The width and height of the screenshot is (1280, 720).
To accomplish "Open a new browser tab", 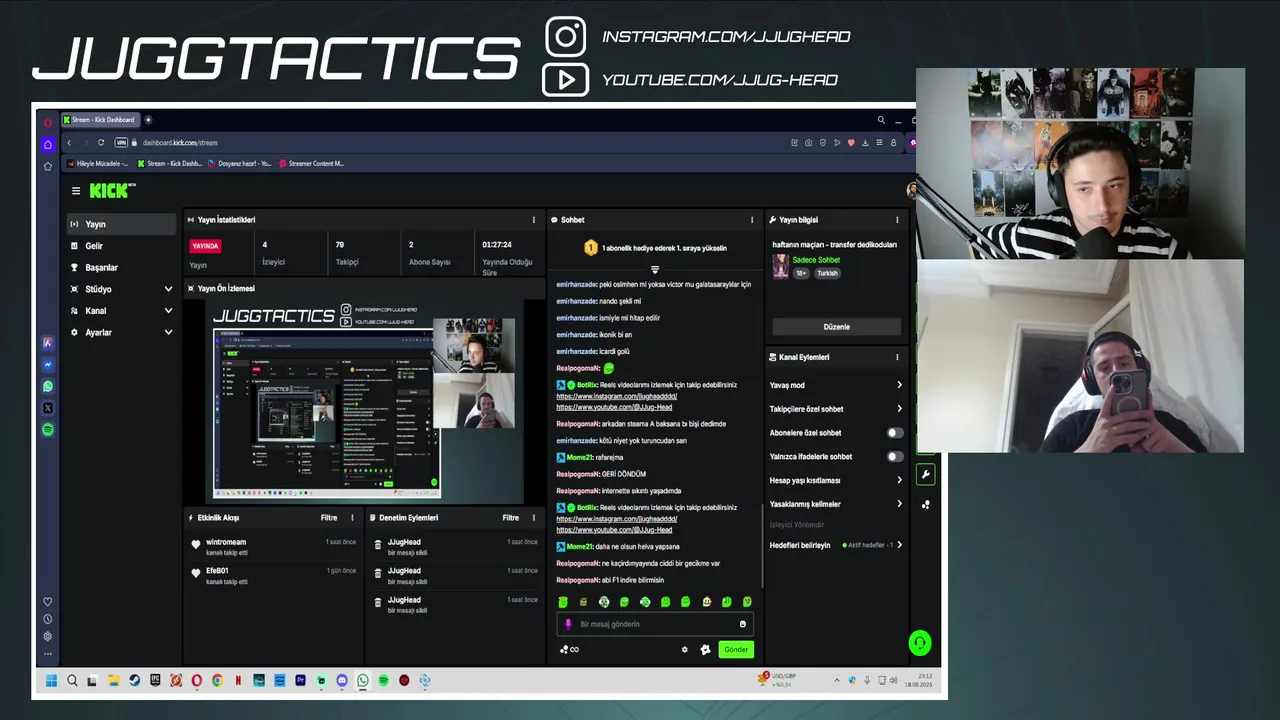I will point(148,120).
